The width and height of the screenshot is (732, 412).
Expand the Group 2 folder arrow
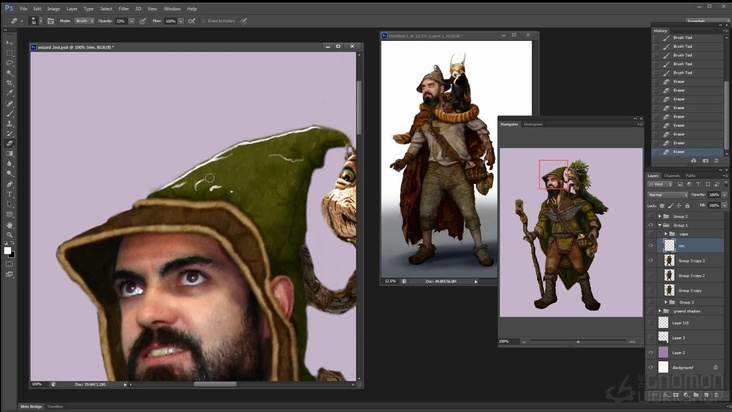pyautogui.click(x=660, y=216)
